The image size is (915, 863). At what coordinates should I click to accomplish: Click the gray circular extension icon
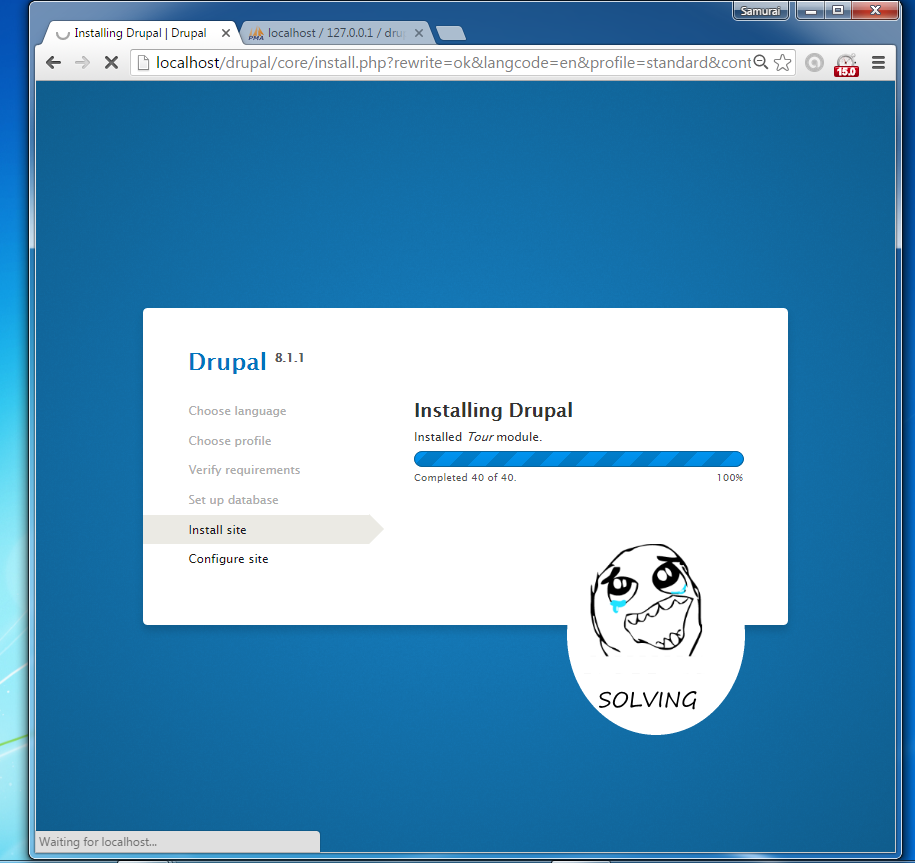coord(814,62)
